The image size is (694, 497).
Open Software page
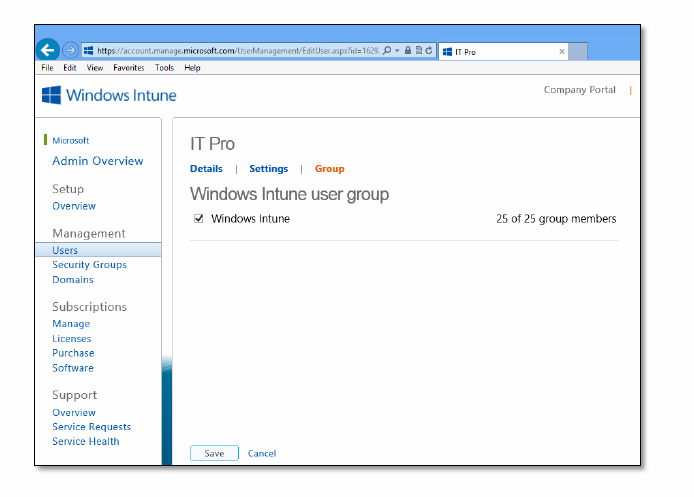[73, 368]
